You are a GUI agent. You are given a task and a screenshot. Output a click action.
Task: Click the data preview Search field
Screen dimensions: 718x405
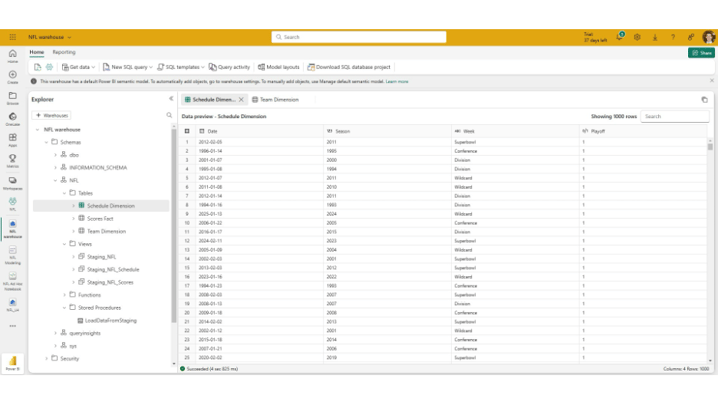click(675, 116)
